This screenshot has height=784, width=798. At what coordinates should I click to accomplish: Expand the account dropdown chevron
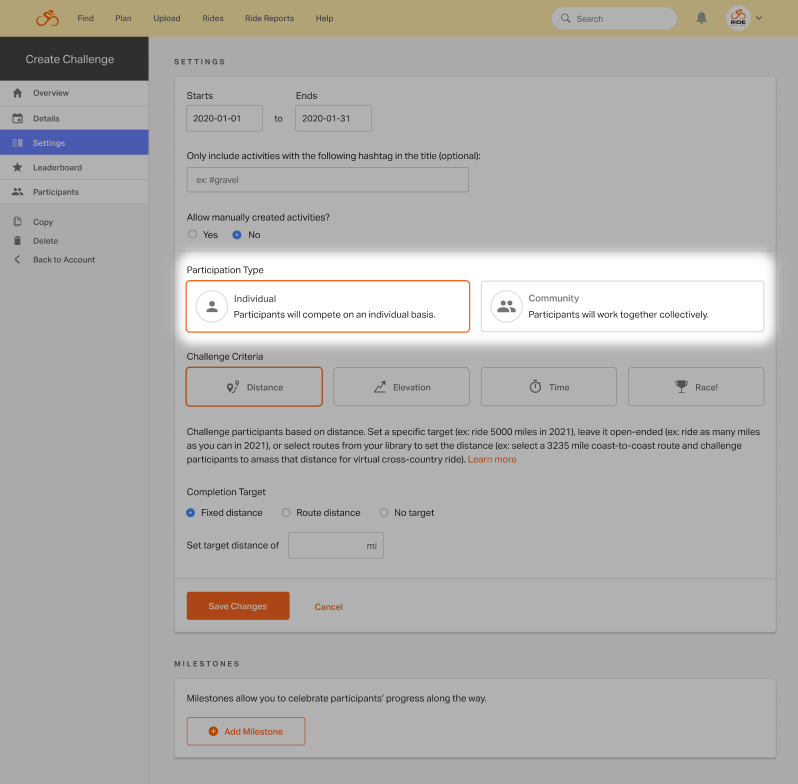point(759,18)
